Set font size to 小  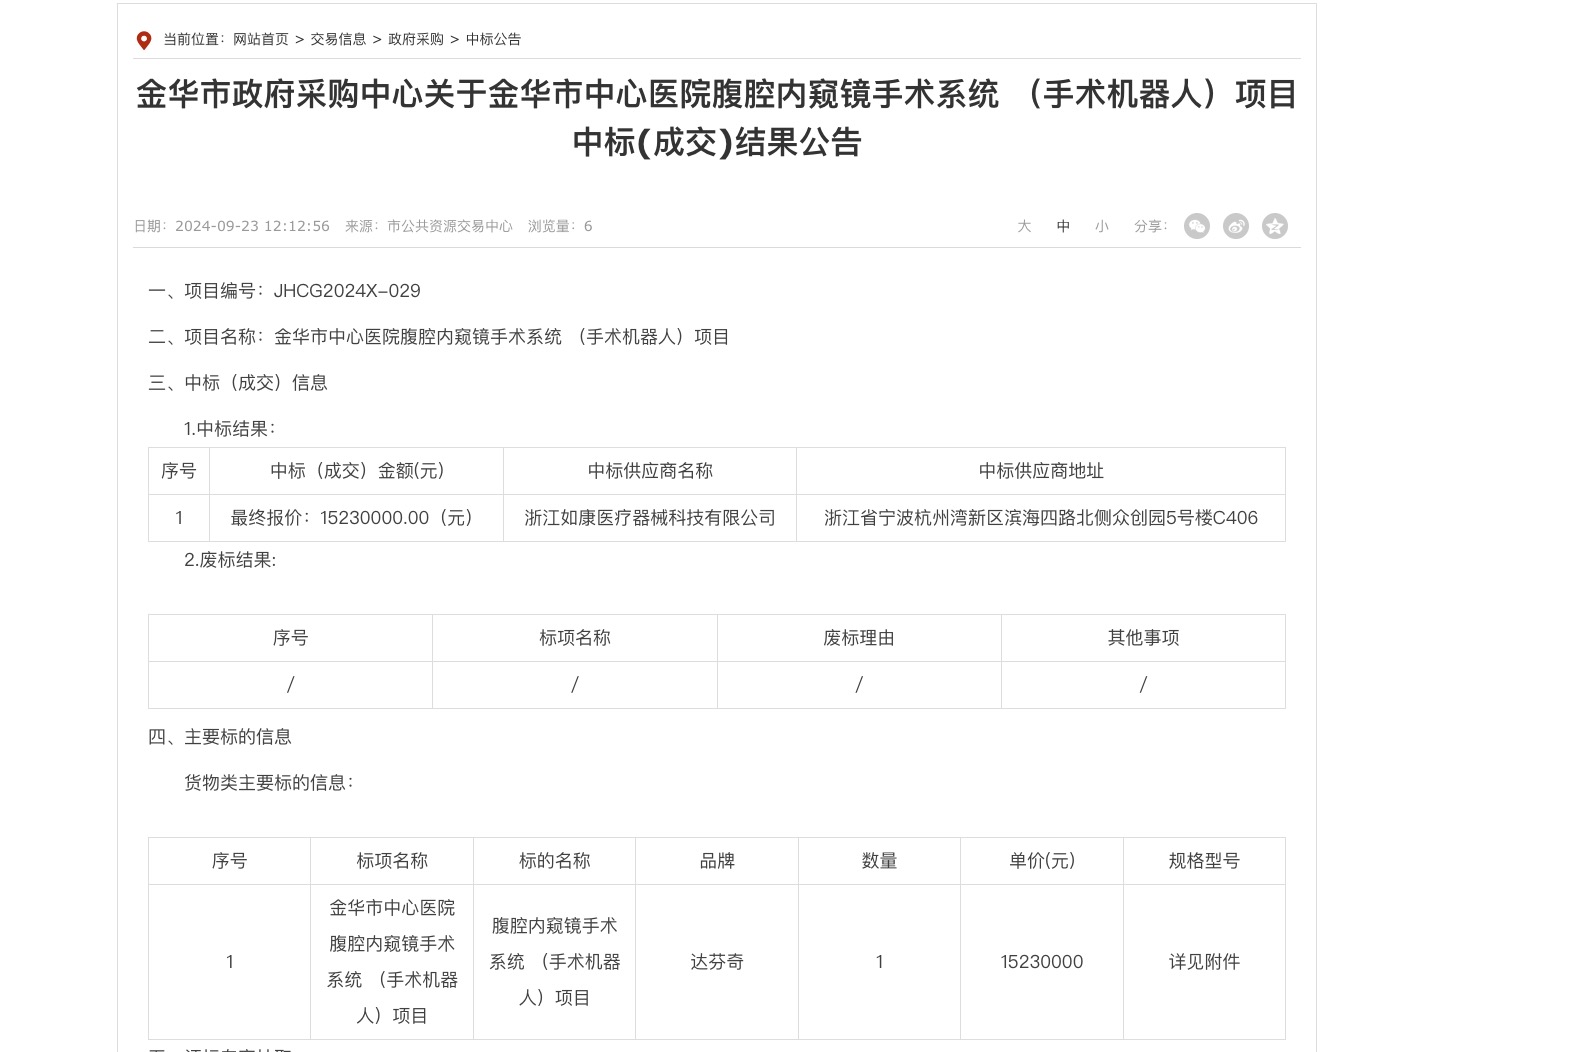point(1102,226)
